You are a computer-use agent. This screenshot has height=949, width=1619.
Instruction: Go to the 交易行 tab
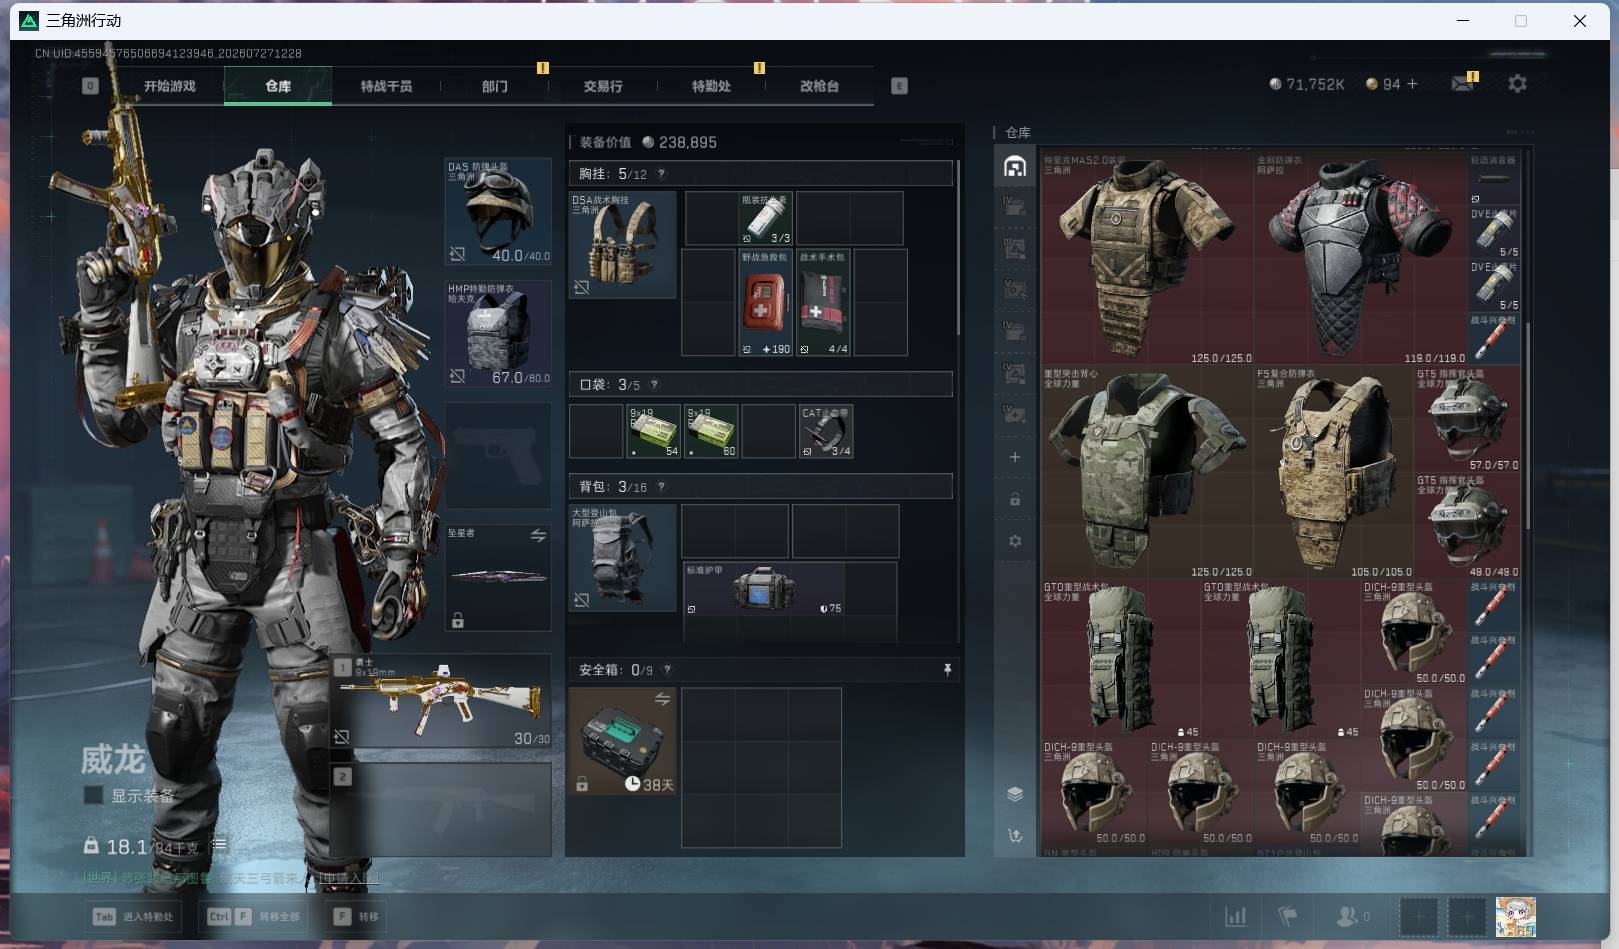click(x=603, y=86)
